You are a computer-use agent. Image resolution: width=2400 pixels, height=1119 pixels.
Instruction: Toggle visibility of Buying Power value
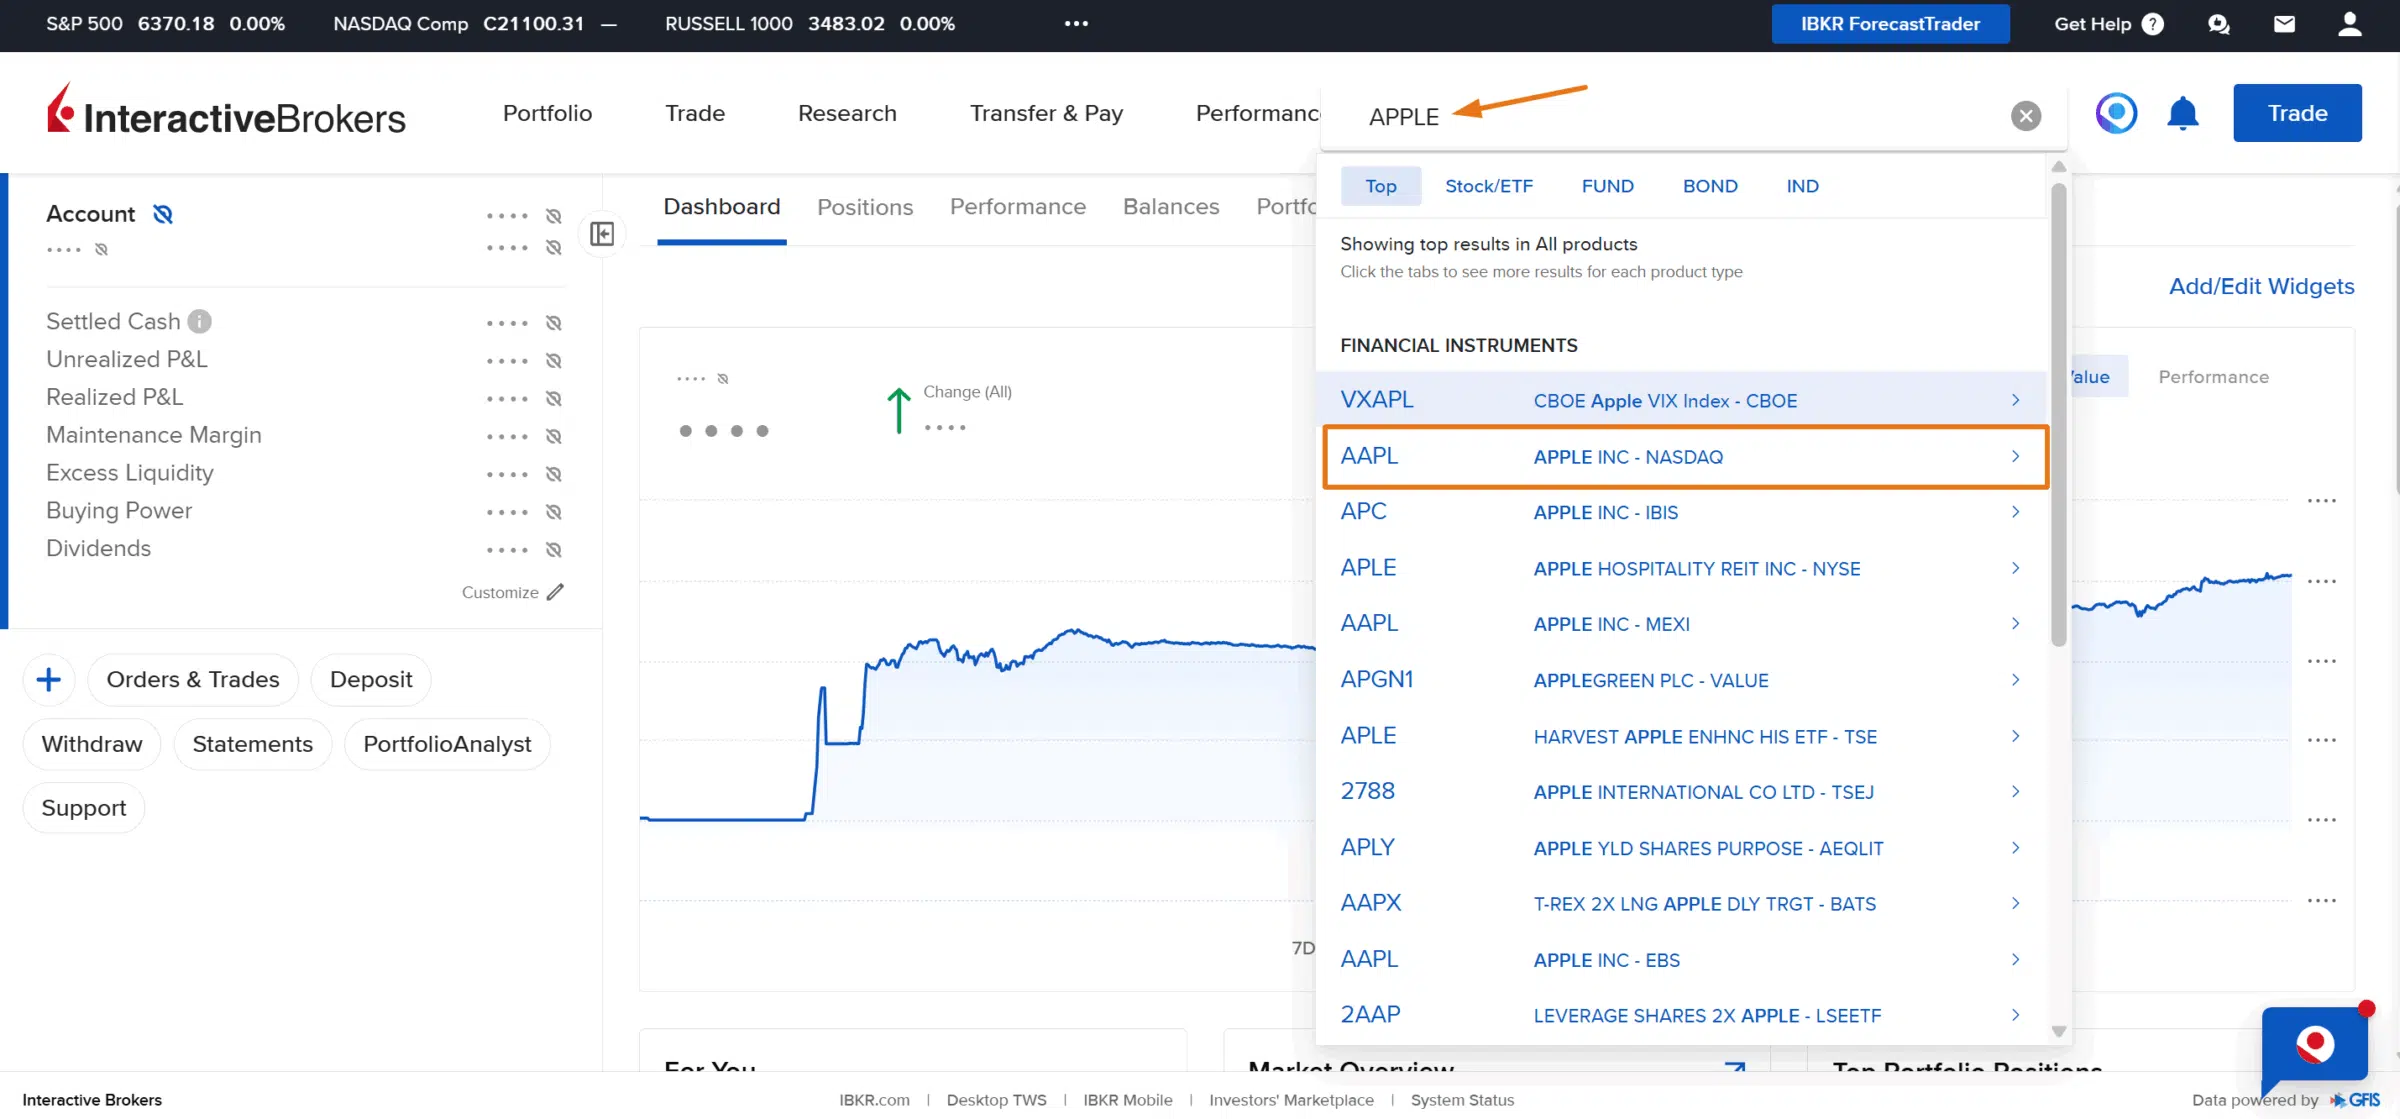click(554, 512)
